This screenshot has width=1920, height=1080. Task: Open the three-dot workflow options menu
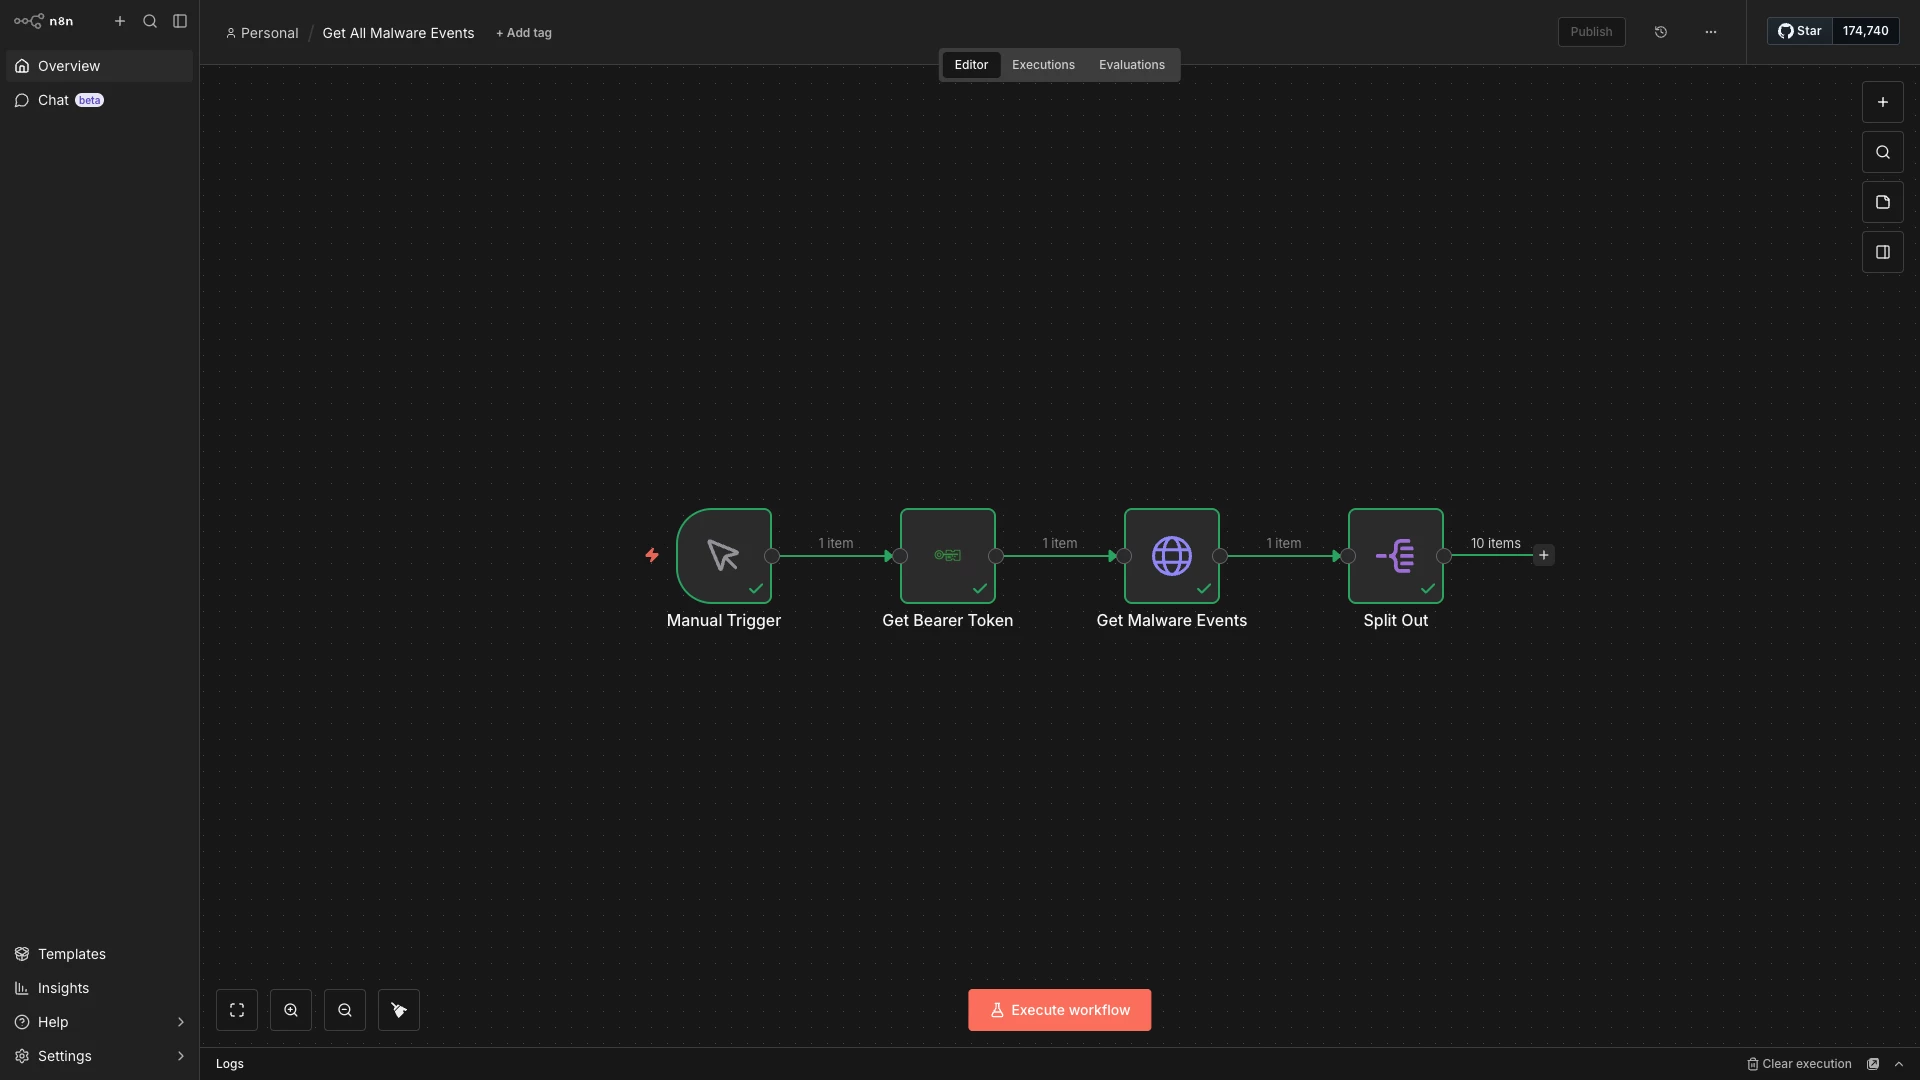point(1711,32)
